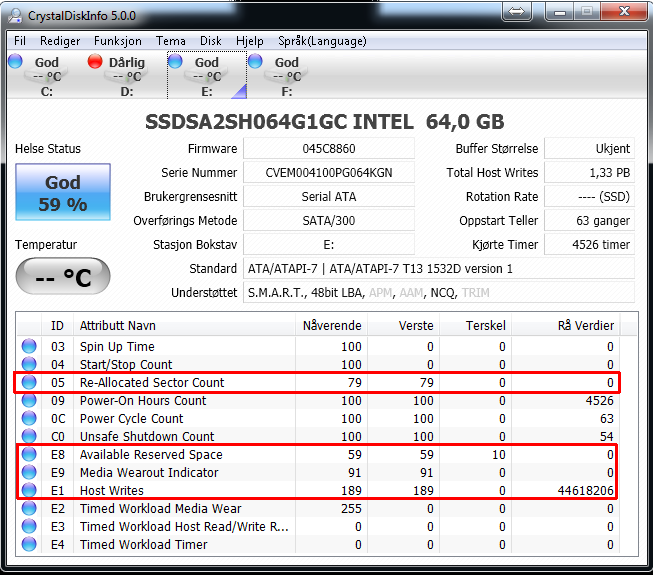Open the Tema menu
Image resolution: width=653 pixels, height=575 pixels.
(x=170, y=41)
